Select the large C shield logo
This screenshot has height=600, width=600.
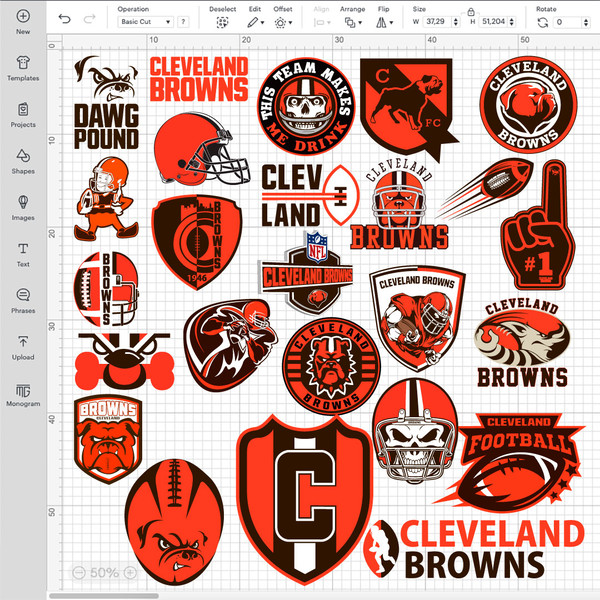click(x=305, y=500)
